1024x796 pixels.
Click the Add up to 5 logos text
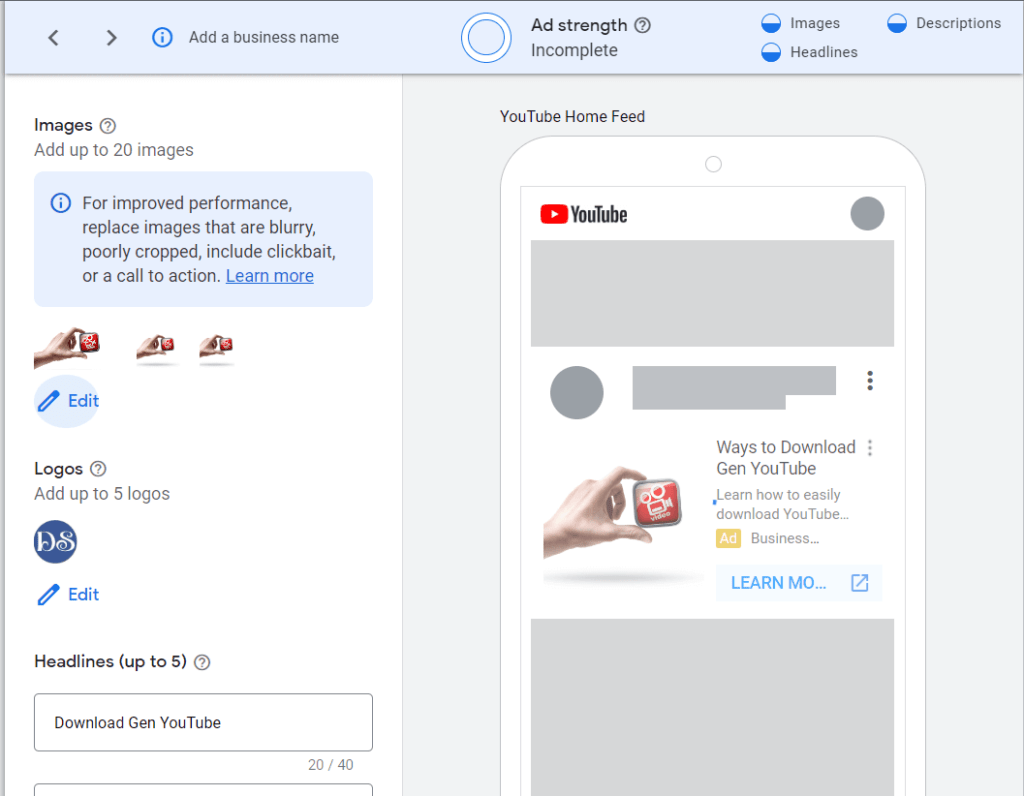tap(102, 494)
